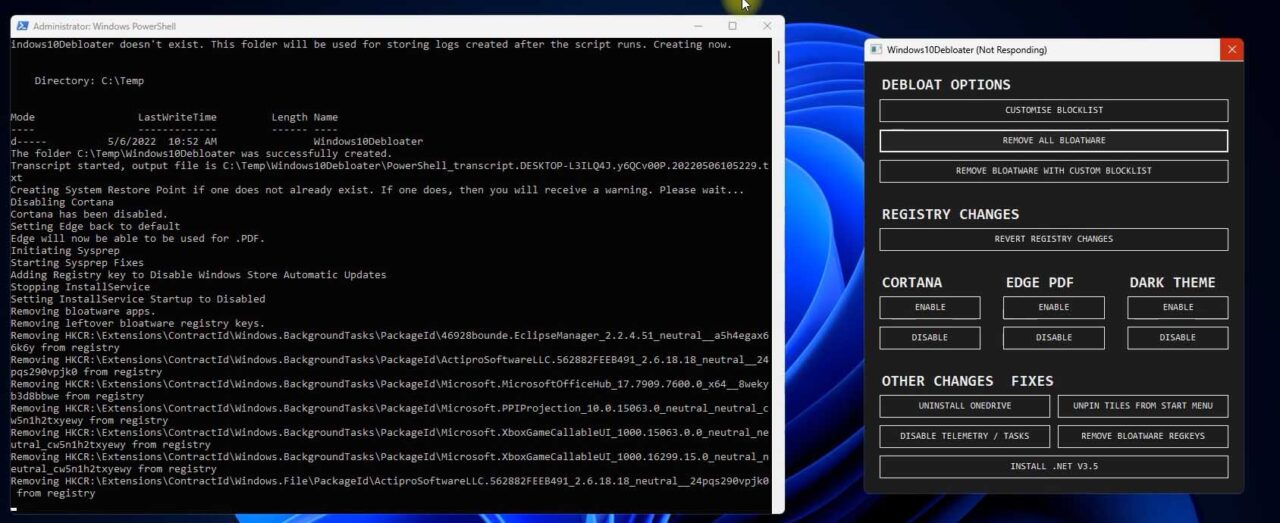Viewport: 1280px width, 523px height.
Task: Click Install .NET V3.5 button
Action: point(1054,467)
